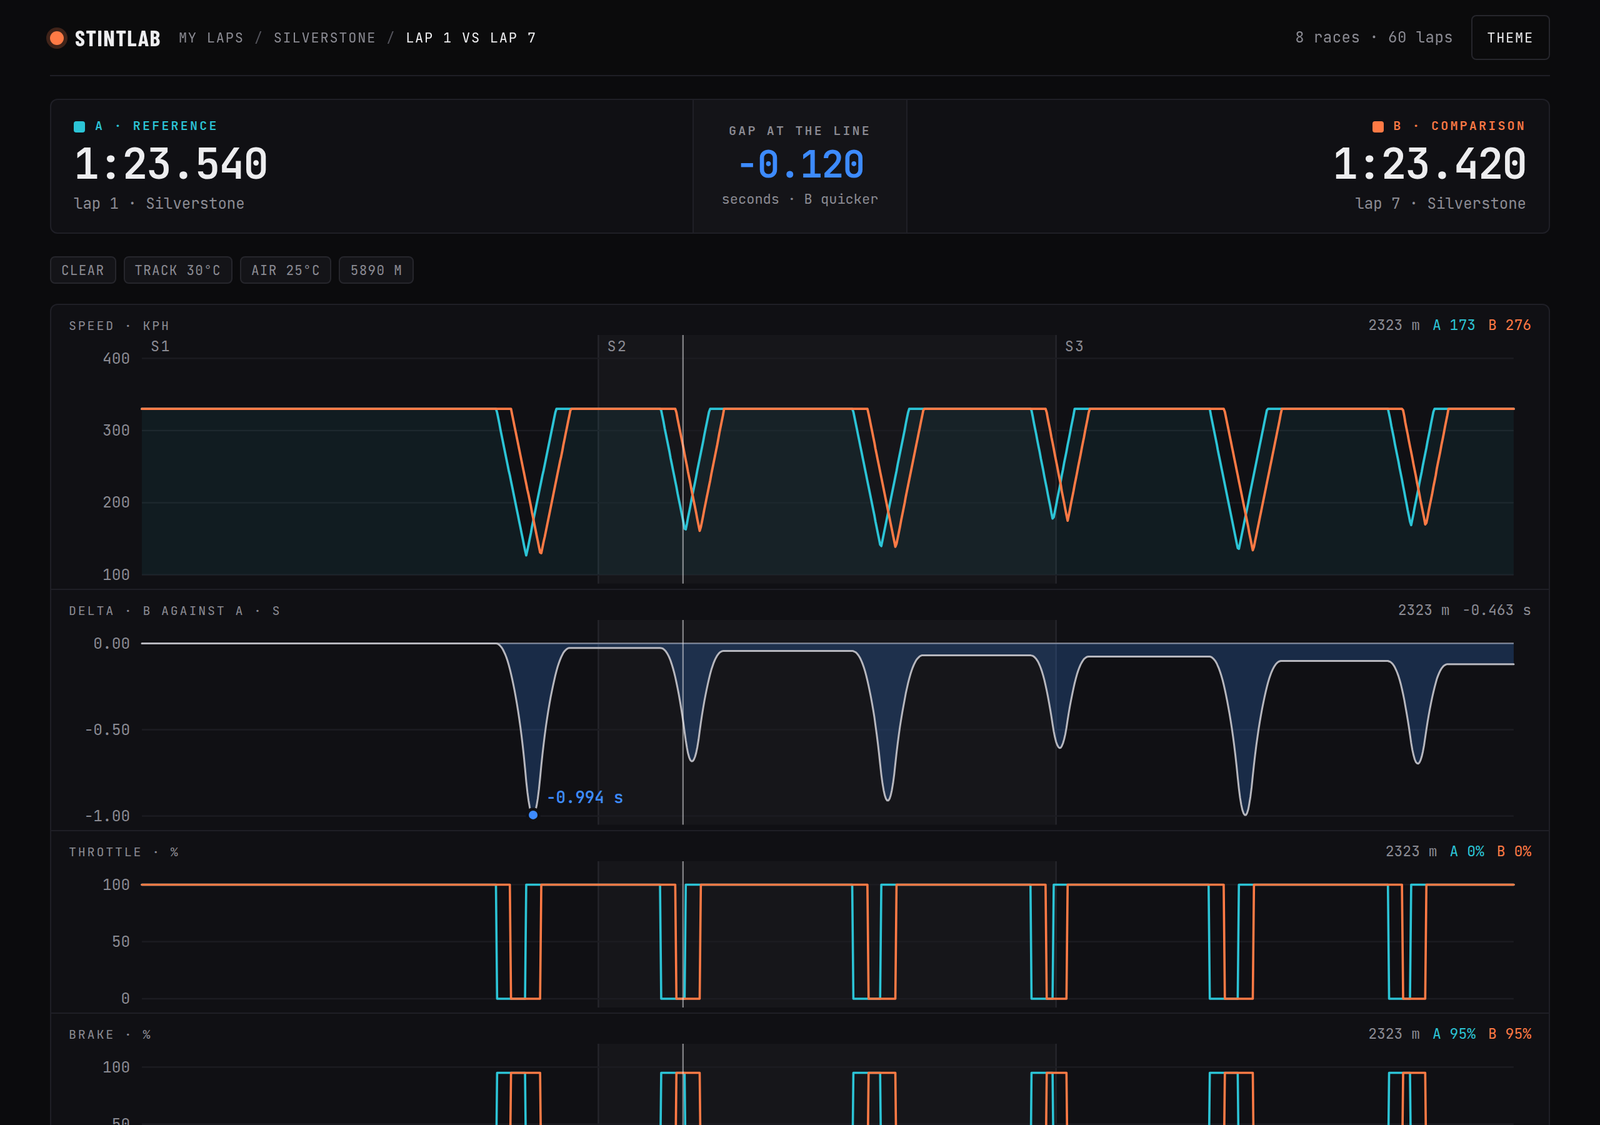Click the LAP 1 VS LAP 7 breadcrumb
Viewport: 1600px width, 1125px height.
pyautogui.click(x=471, y=38)
